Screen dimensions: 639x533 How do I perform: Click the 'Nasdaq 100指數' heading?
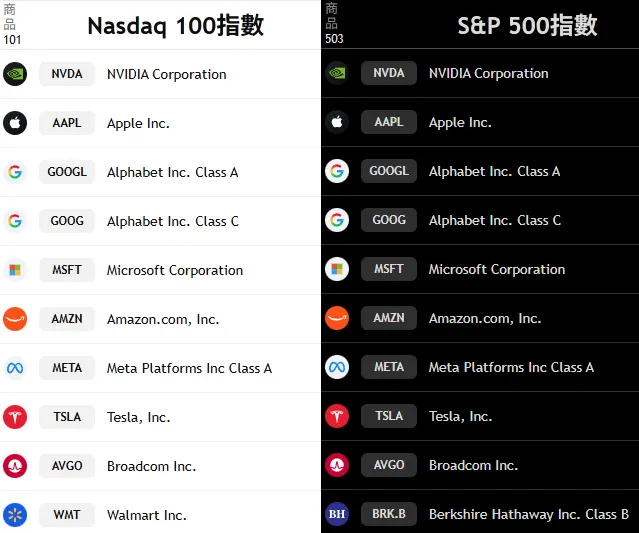point(176,26)
